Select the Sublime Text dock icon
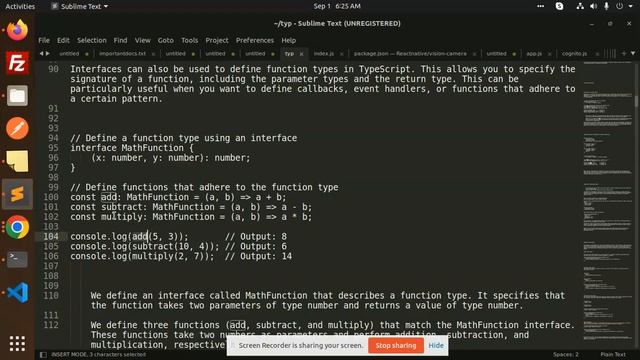 pos(17,194)
